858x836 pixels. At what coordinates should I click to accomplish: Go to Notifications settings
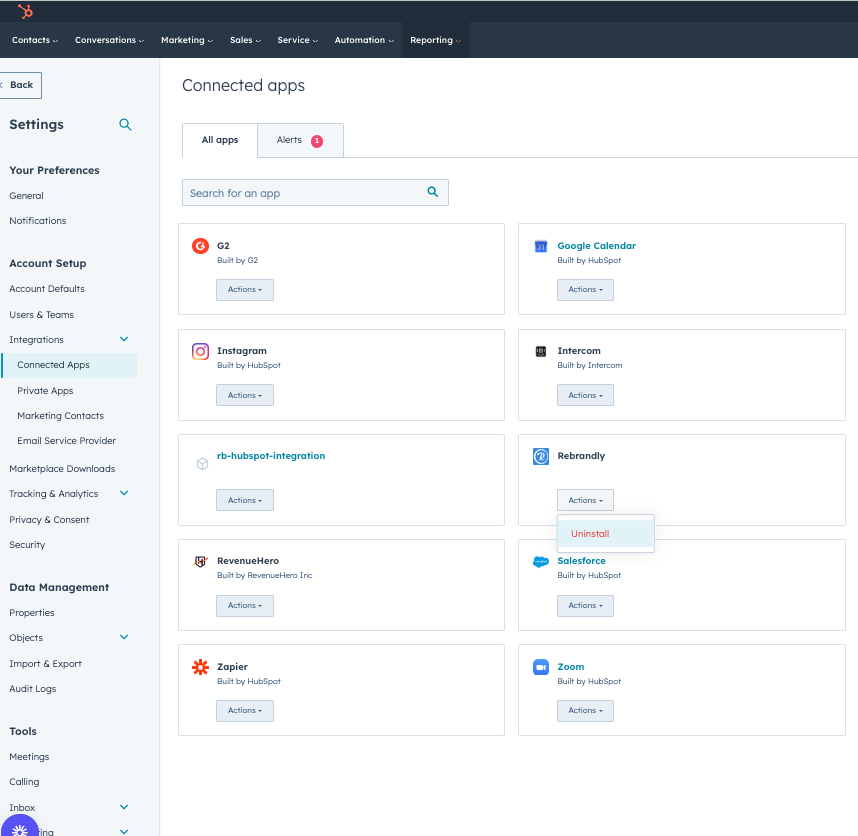click(x=38, y=220)
